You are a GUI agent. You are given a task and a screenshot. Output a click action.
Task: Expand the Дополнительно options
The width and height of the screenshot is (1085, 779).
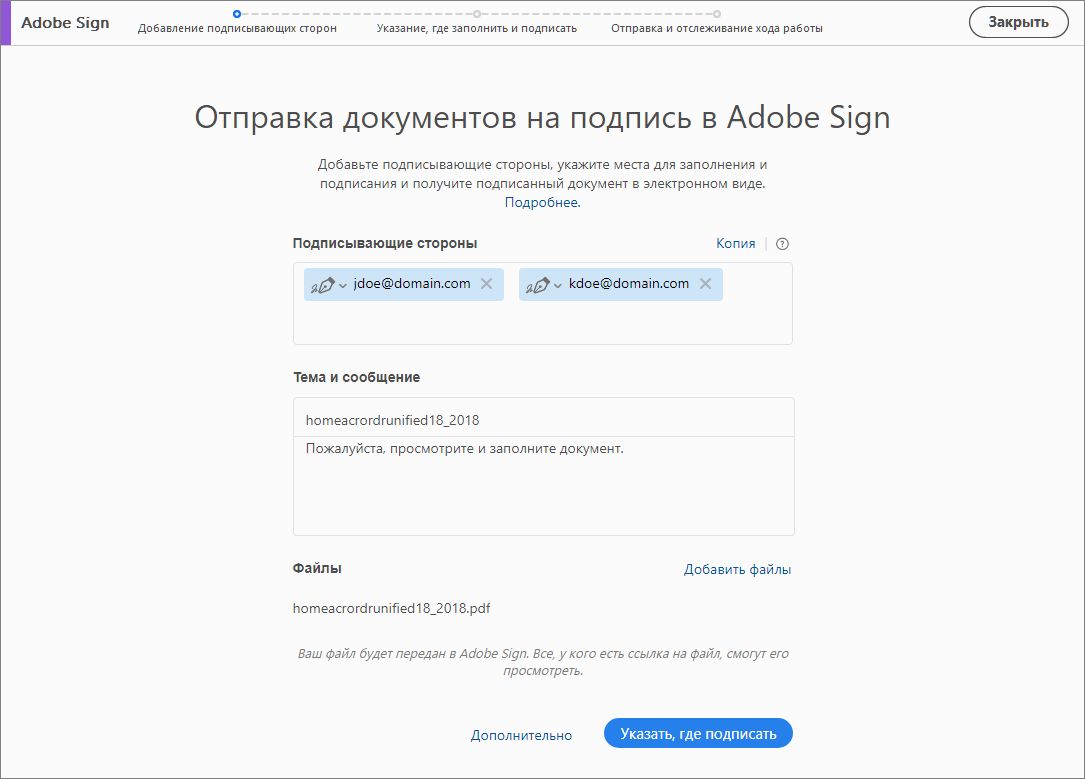(521, 734)
